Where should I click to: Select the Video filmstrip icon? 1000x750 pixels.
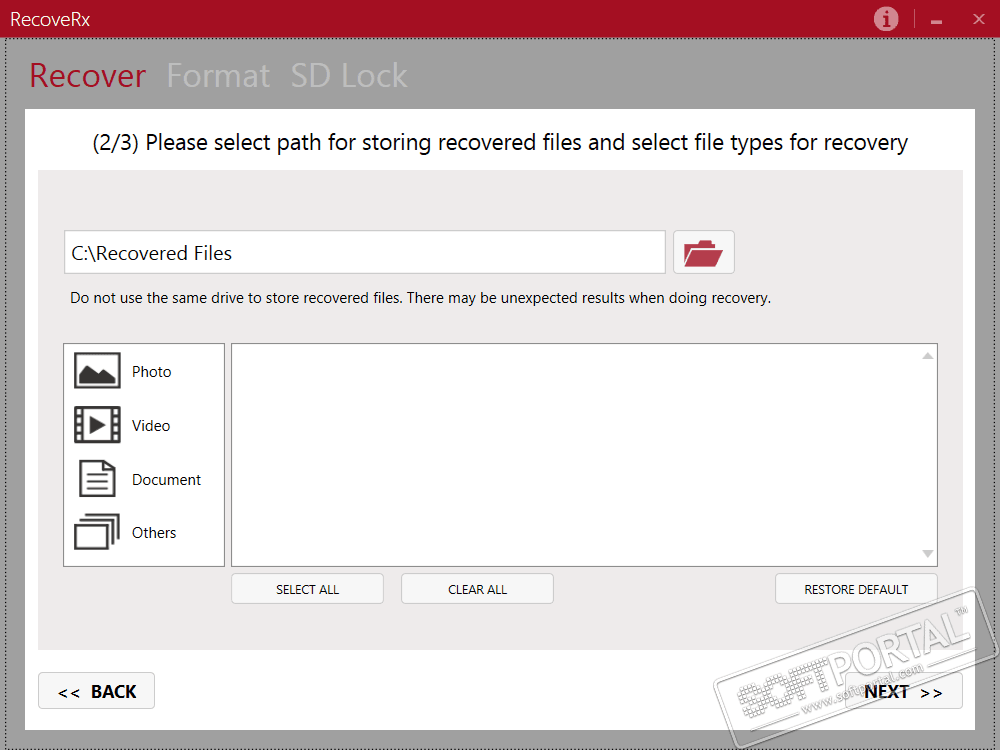click(x=97, y=425)
